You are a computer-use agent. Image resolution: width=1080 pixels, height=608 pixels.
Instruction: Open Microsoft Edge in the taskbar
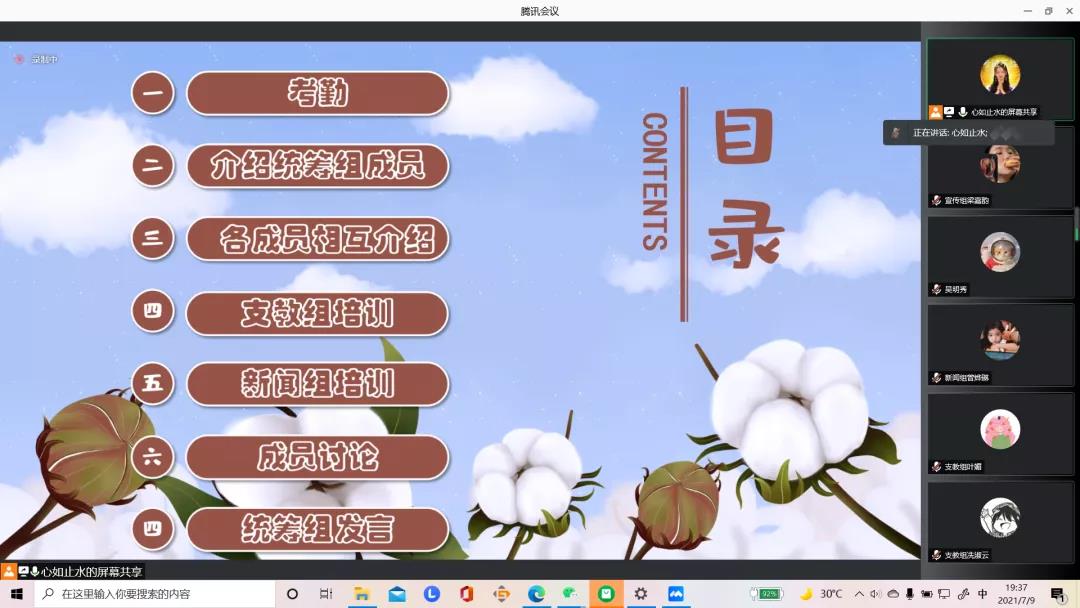tap(536, 594)
